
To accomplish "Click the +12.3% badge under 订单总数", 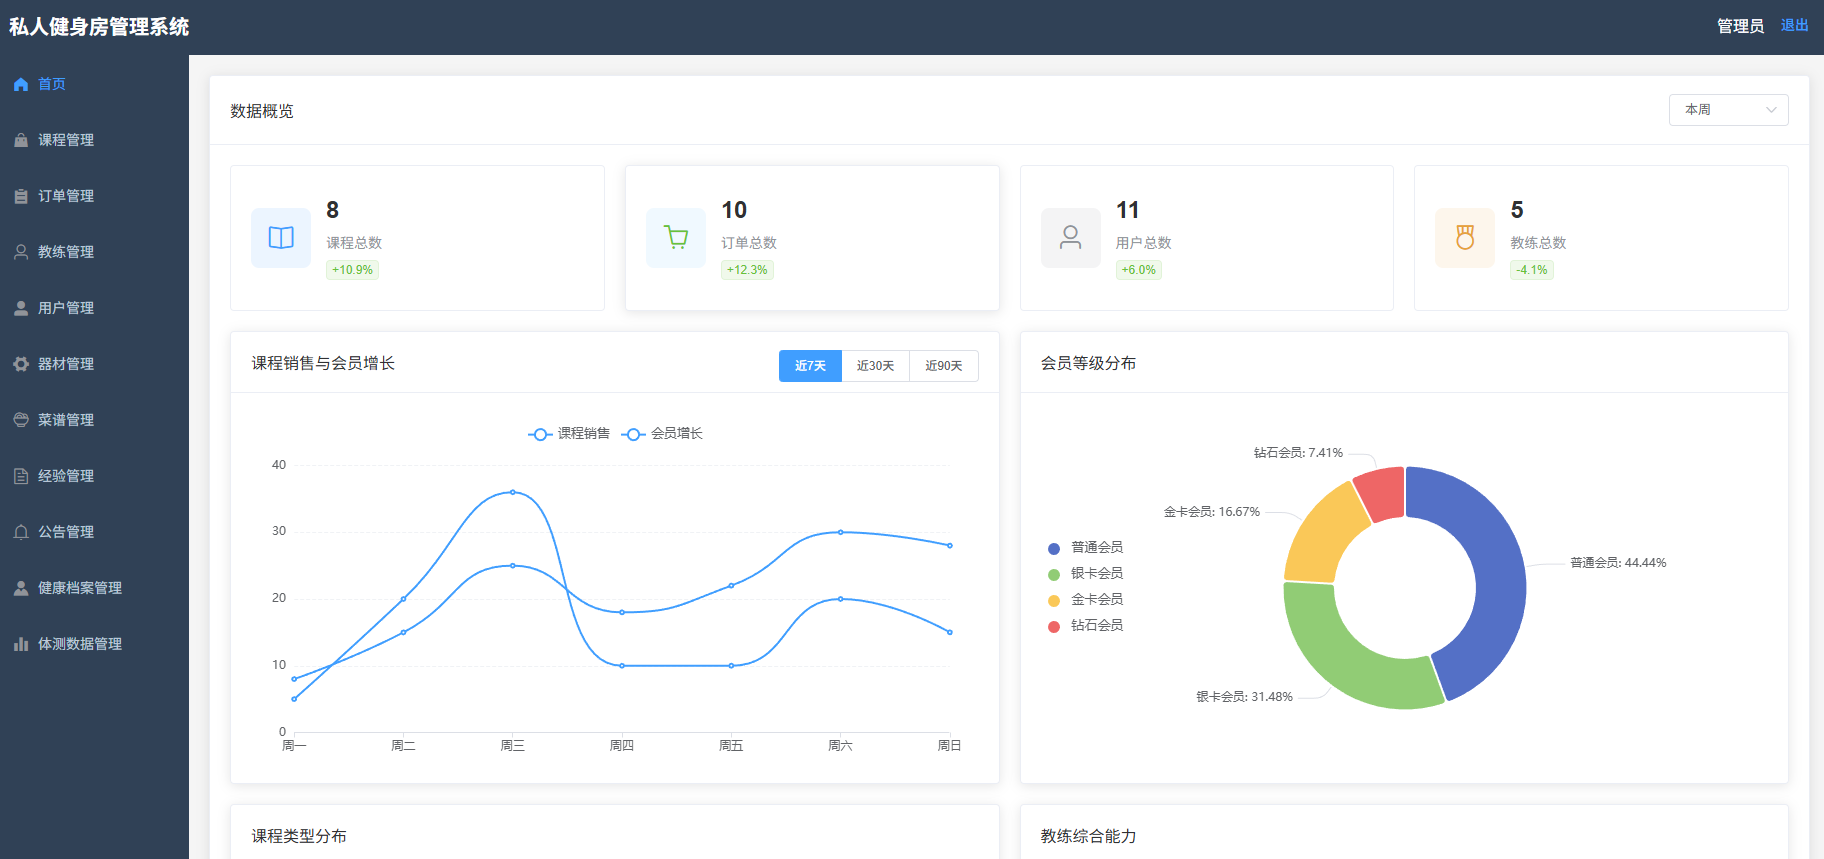I will 747,270.
